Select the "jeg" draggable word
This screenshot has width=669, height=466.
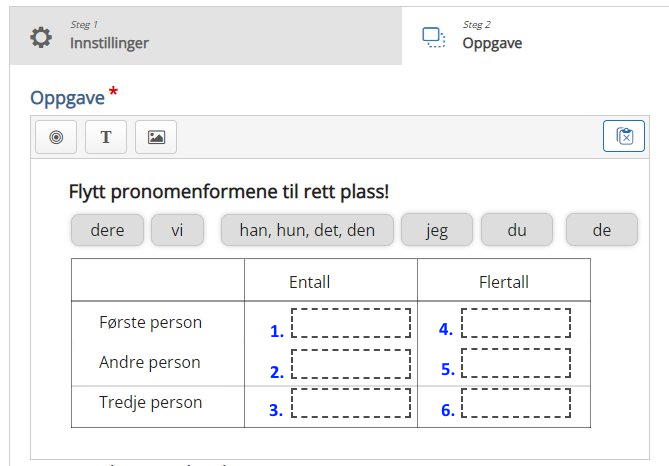coord(437,230)
